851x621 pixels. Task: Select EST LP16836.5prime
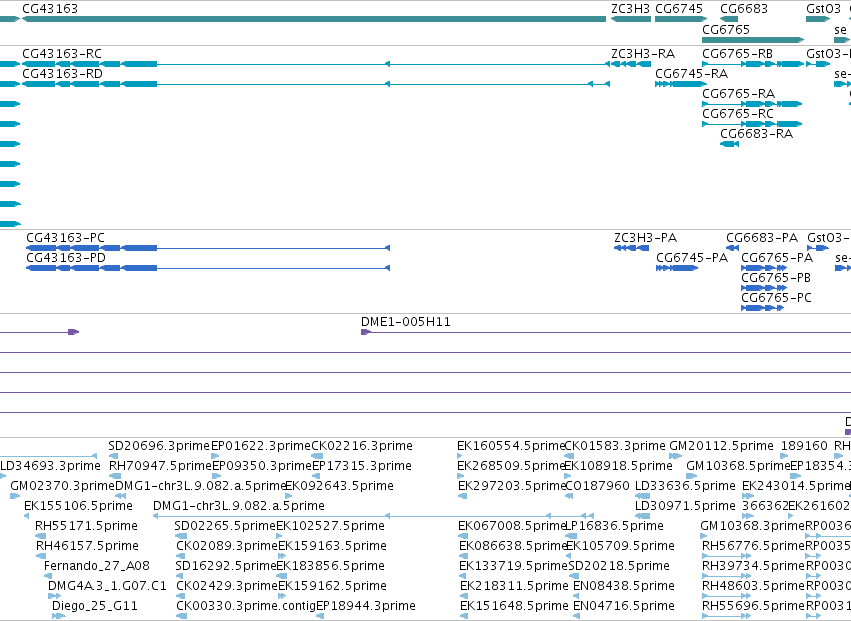pyautogui.click(x=614, y=526)
